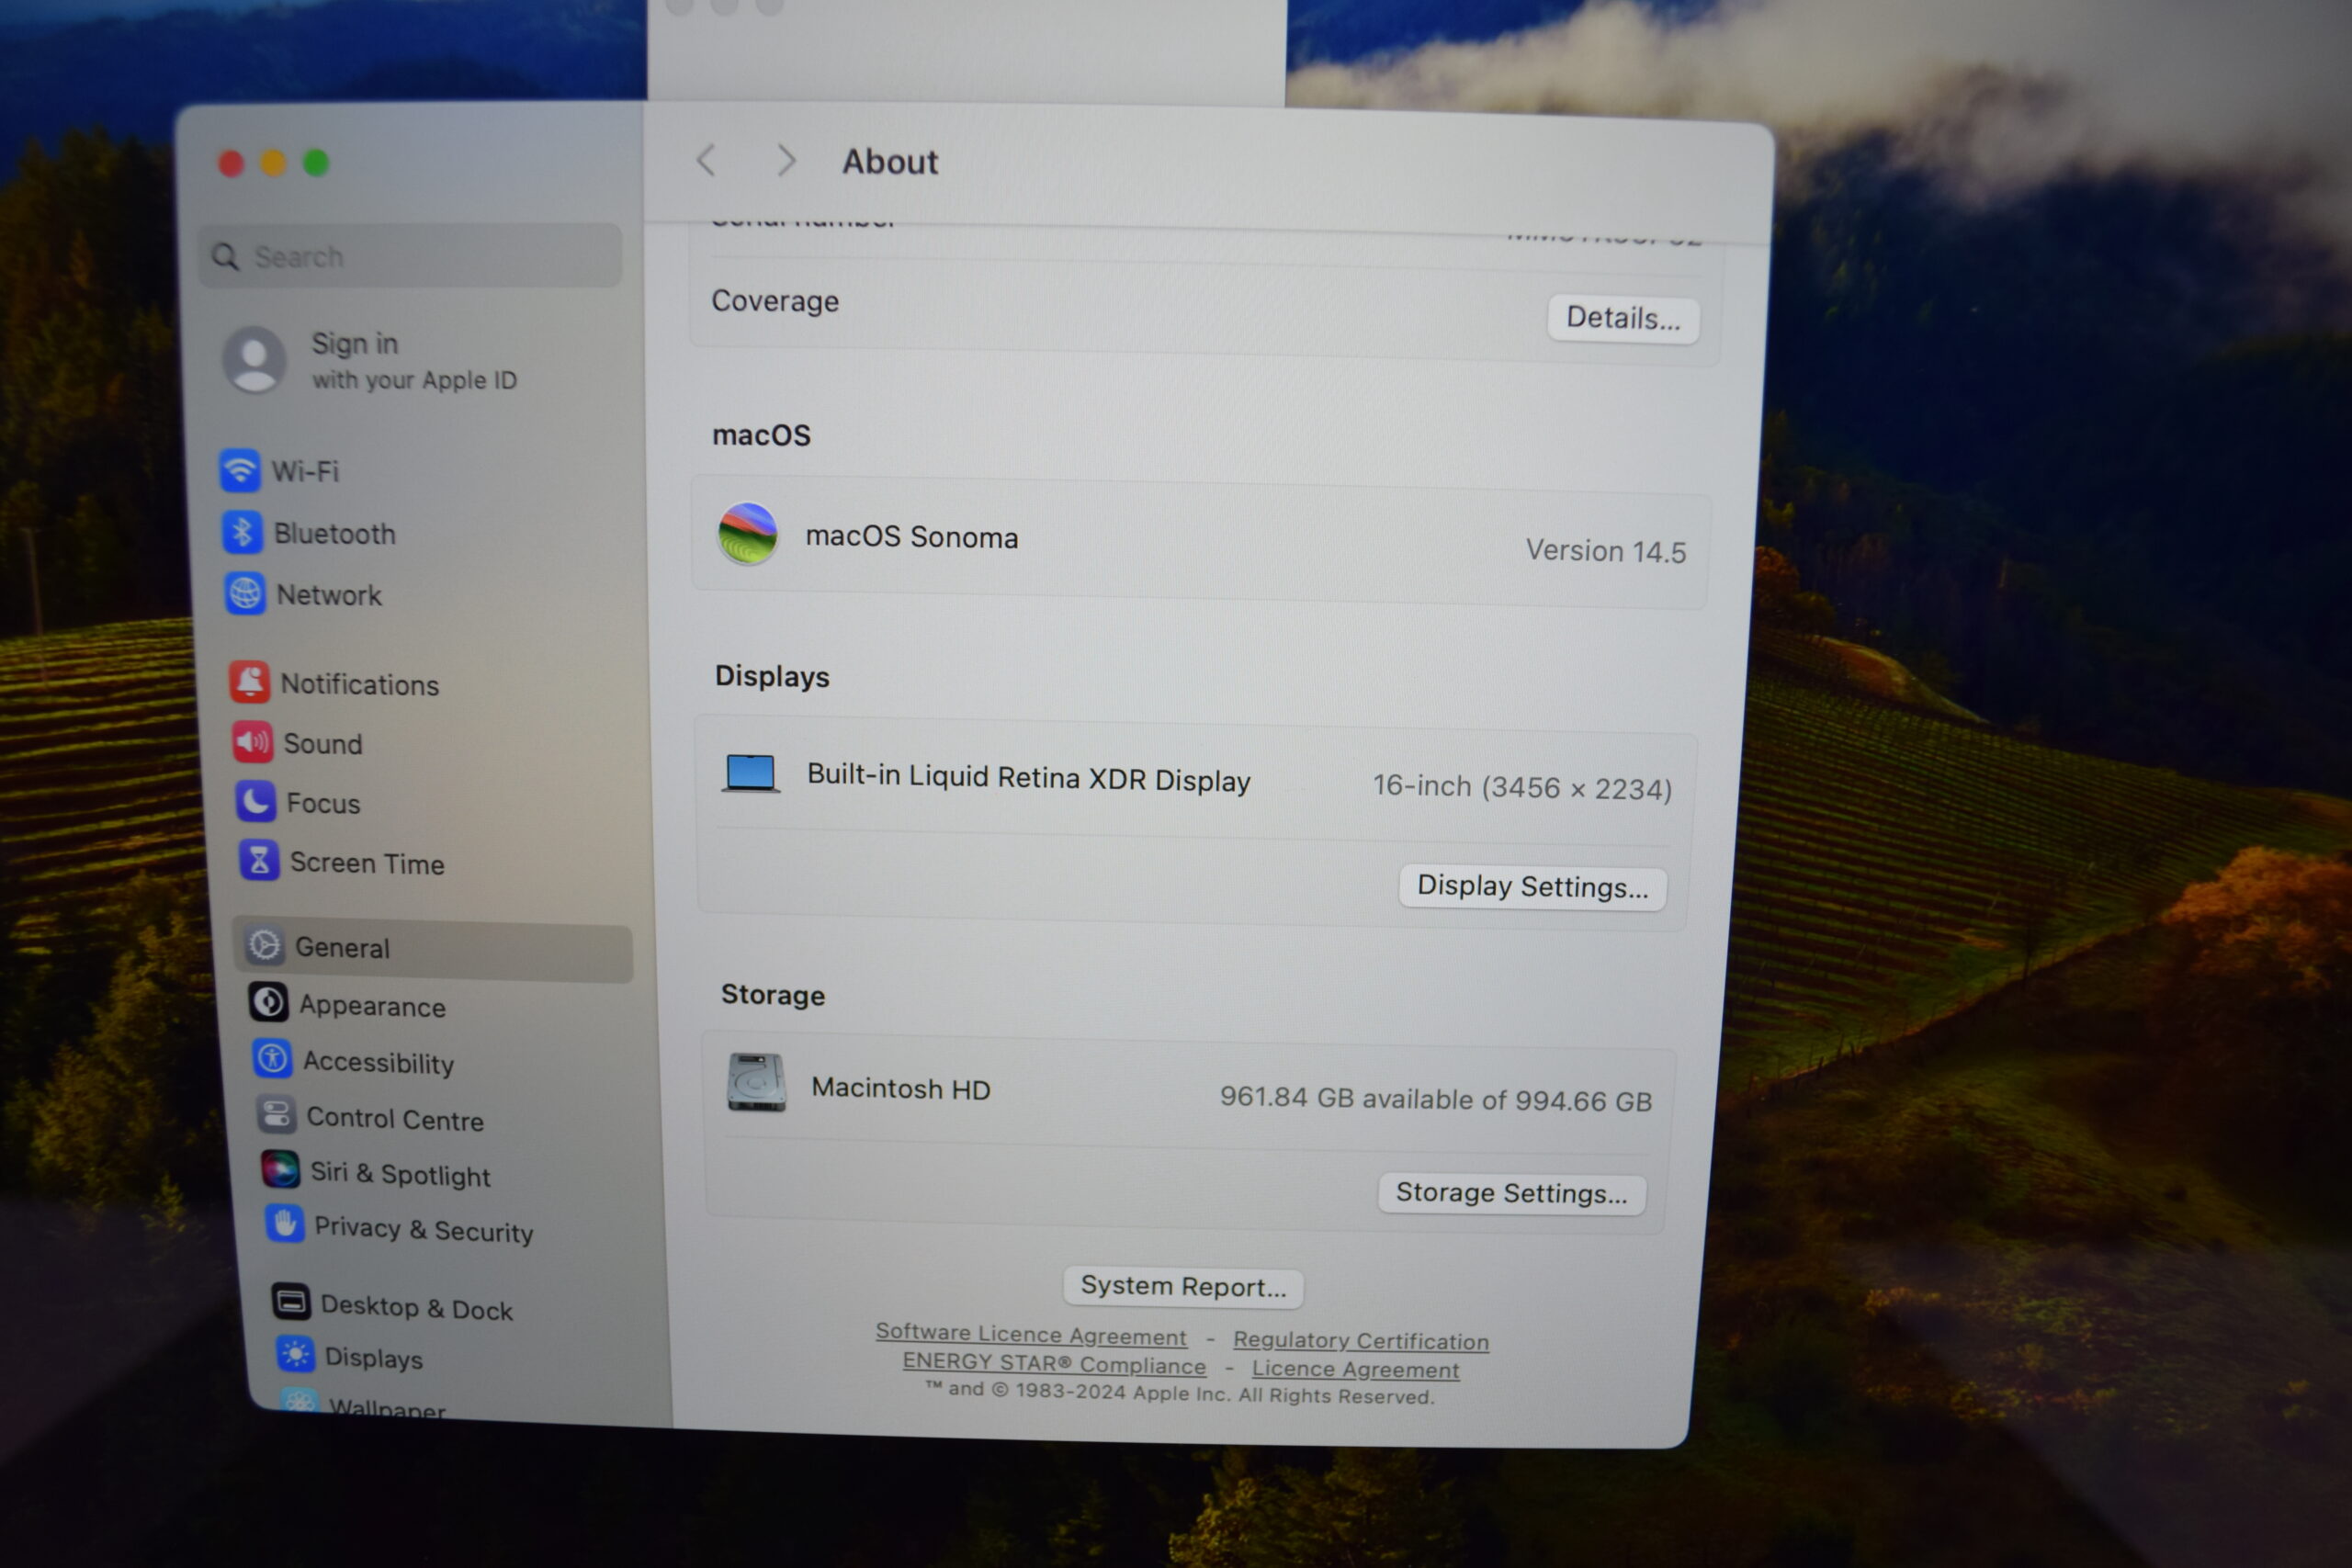Open Siri & Spotlight icon
This screenshot has width=2352, height=1568.
click(x=280, y=1170)
